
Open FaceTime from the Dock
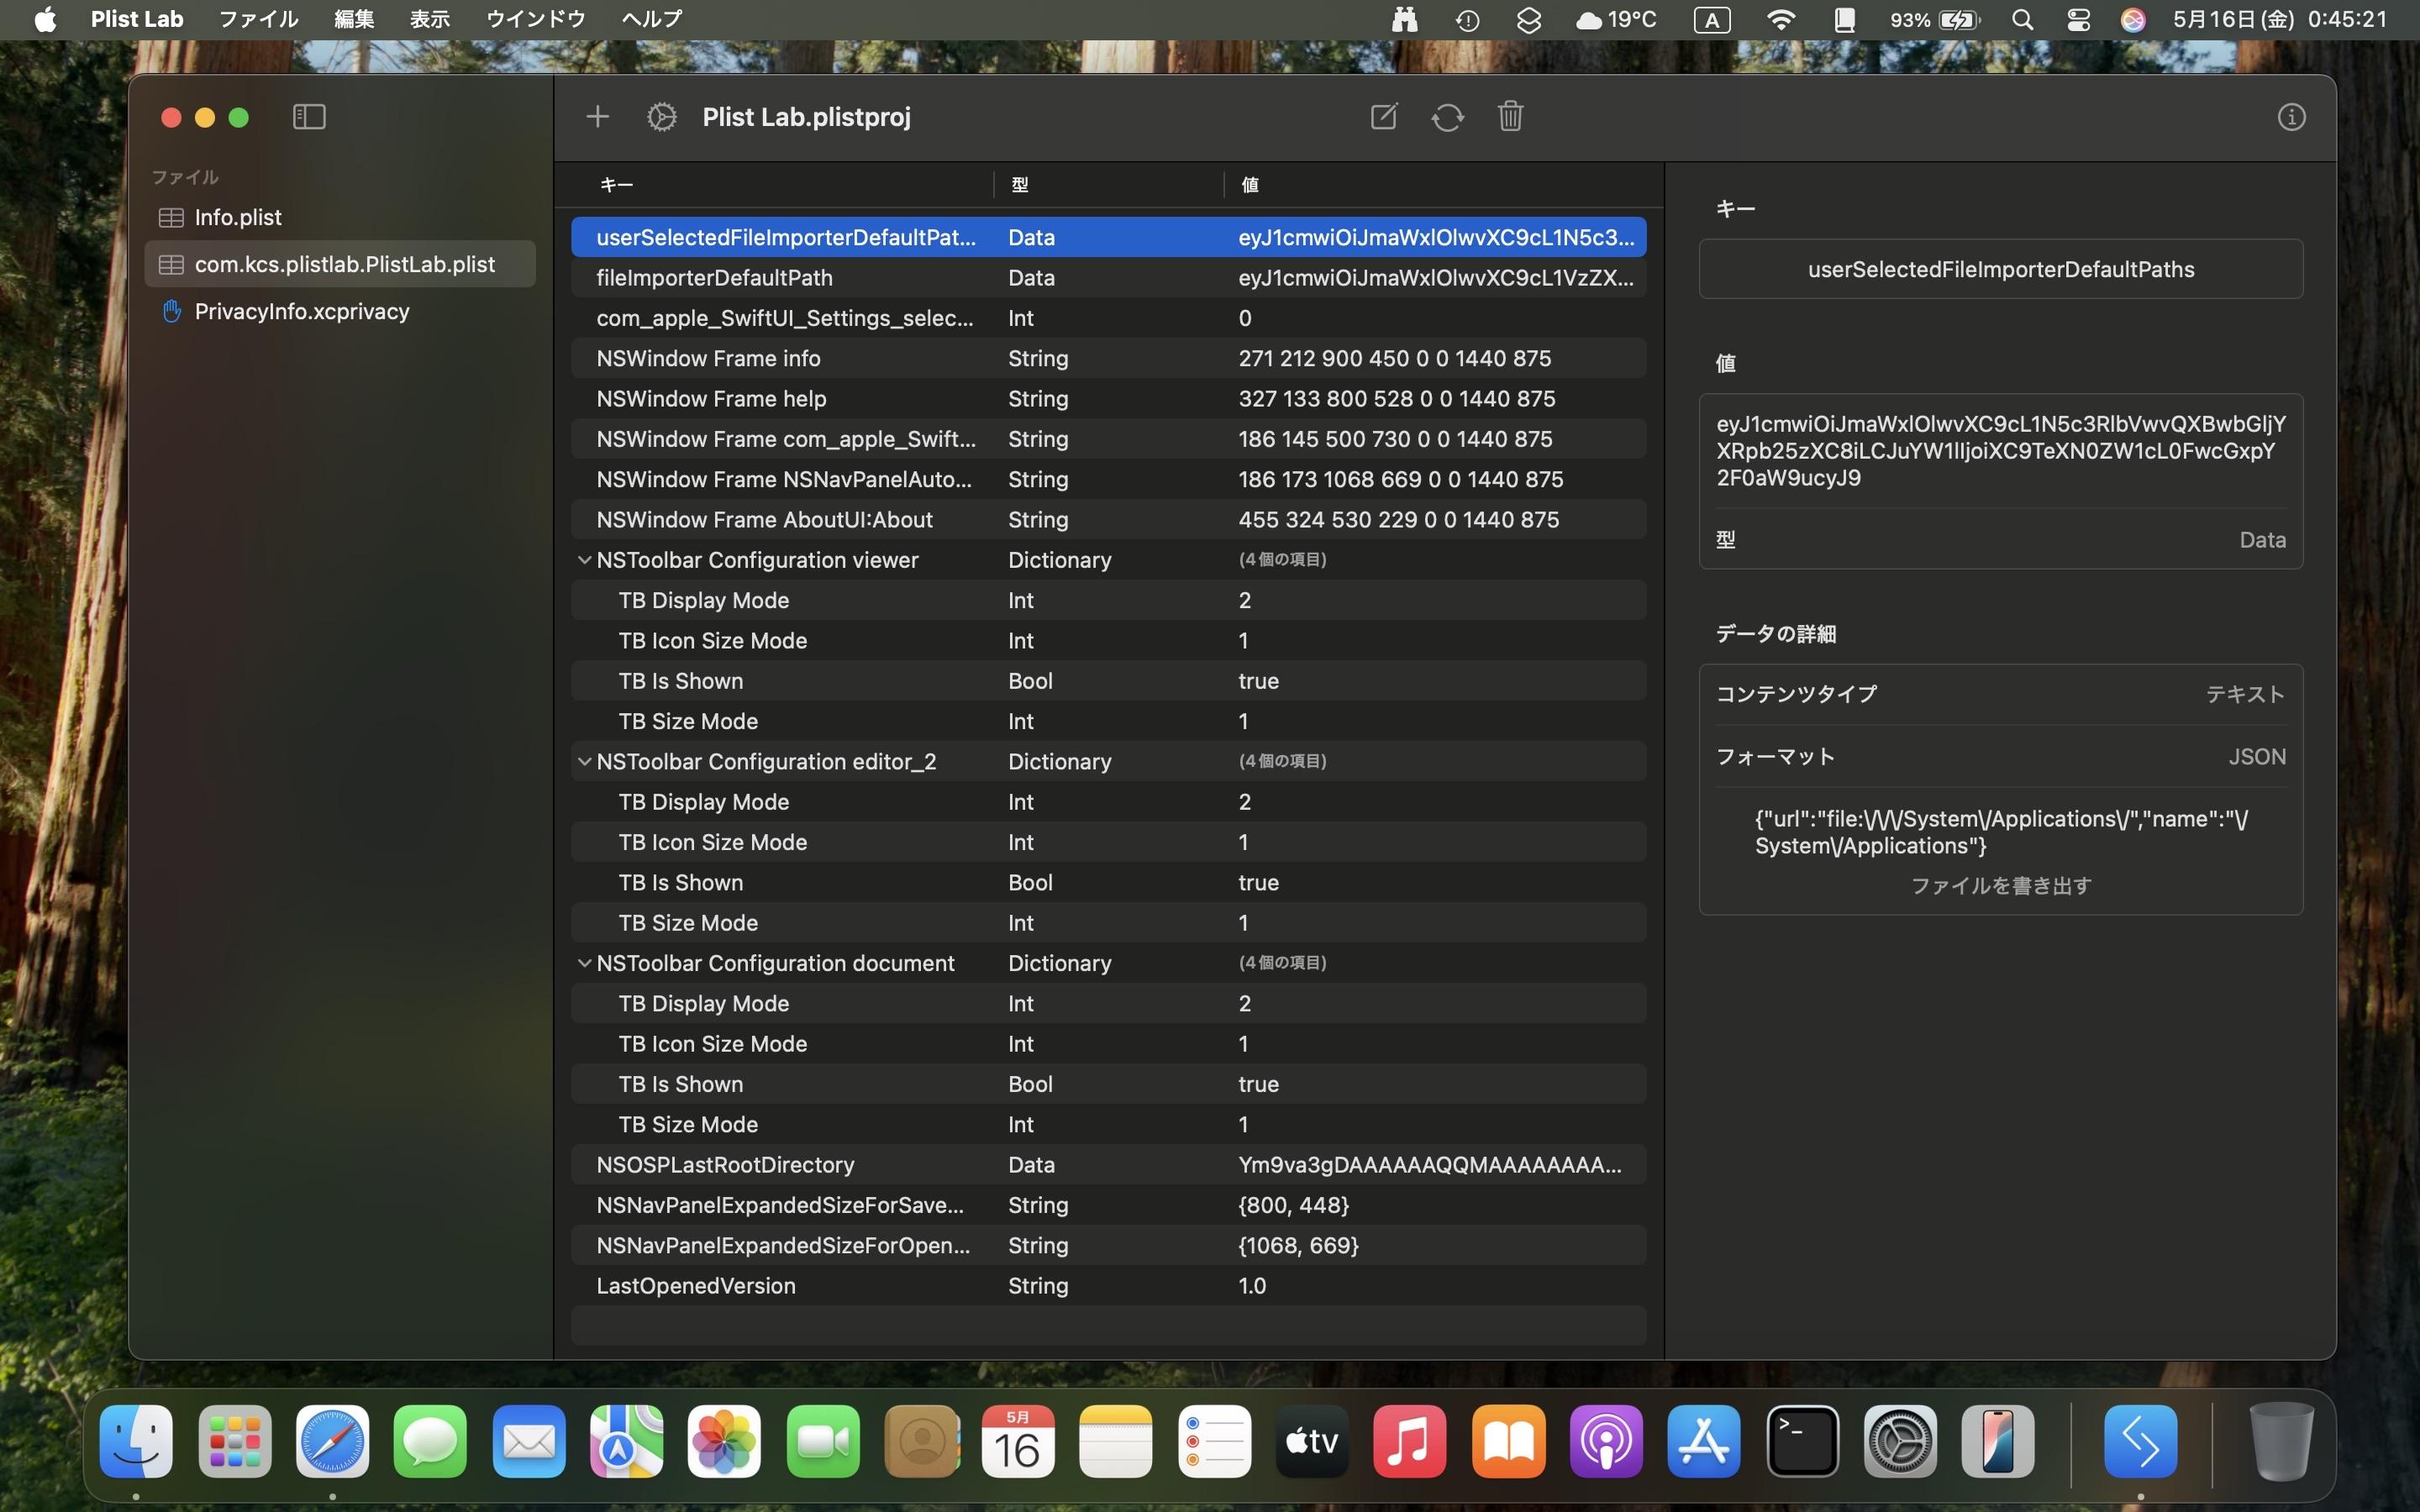pos(822,1441)
